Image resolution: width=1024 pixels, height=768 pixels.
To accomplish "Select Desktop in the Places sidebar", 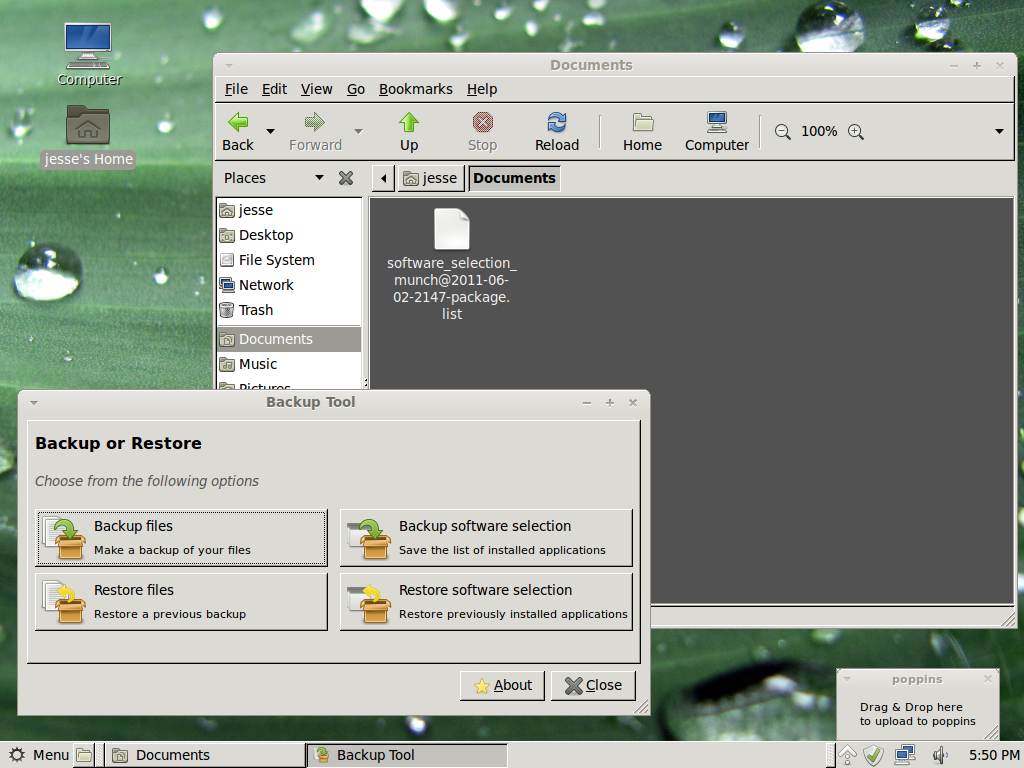I will [x=289, y=235].
